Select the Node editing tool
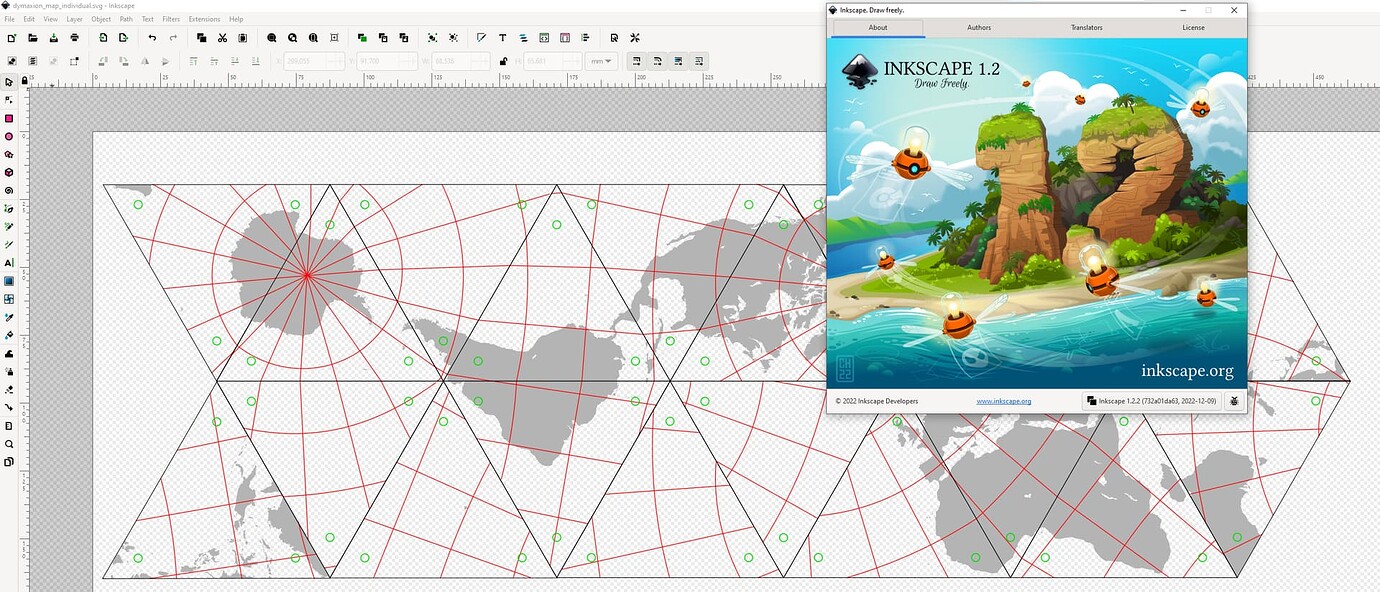The height and width of the screenshot is (592, 1380). click(10, 99)
